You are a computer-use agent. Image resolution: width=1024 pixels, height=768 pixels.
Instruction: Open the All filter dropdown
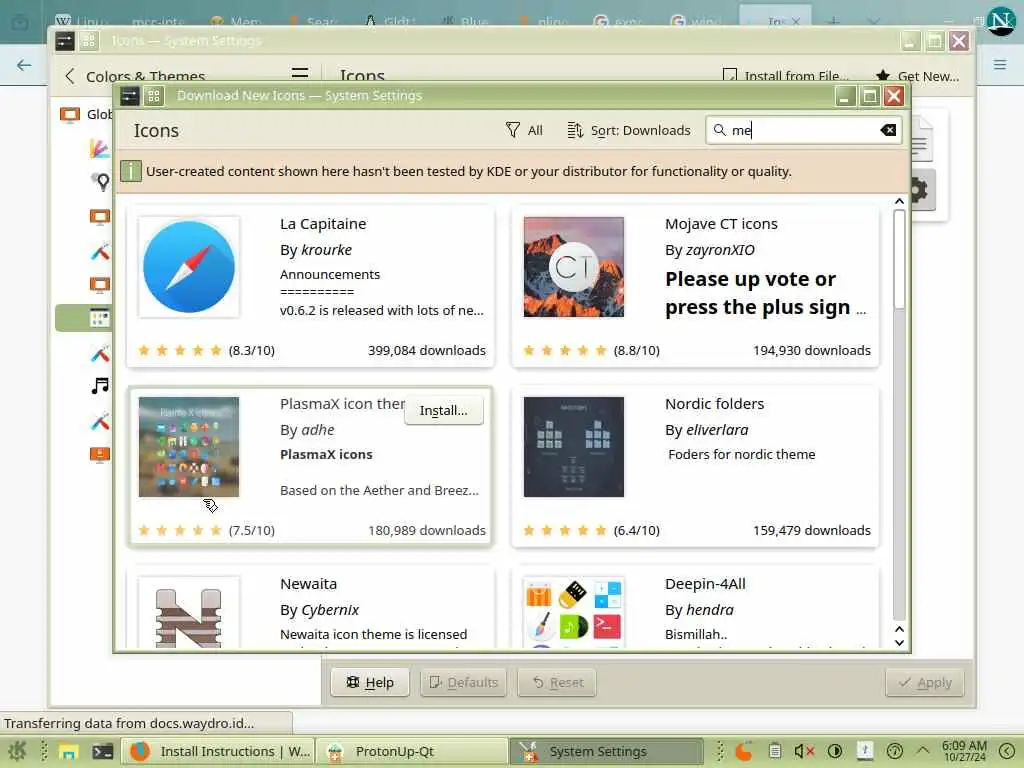(x=524, y=130)
